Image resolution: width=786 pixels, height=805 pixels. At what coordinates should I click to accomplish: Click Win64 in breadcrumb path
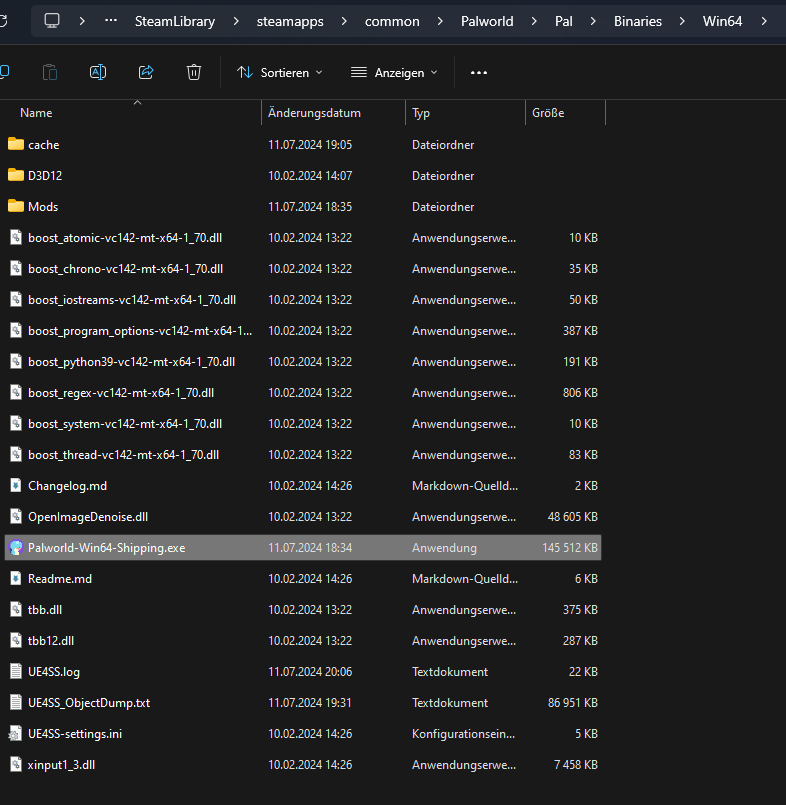(x=722, y=21)
